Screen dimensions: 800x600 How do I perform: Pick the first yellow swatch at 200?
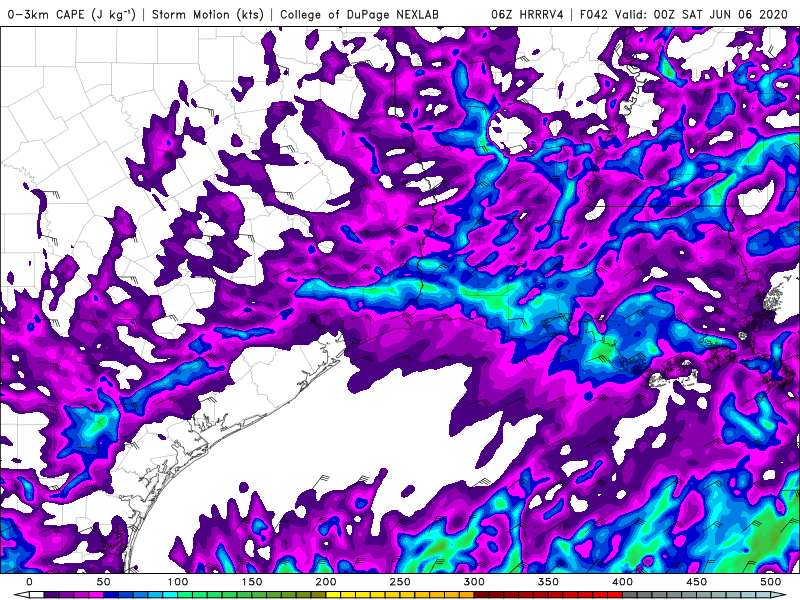(333, 594)
